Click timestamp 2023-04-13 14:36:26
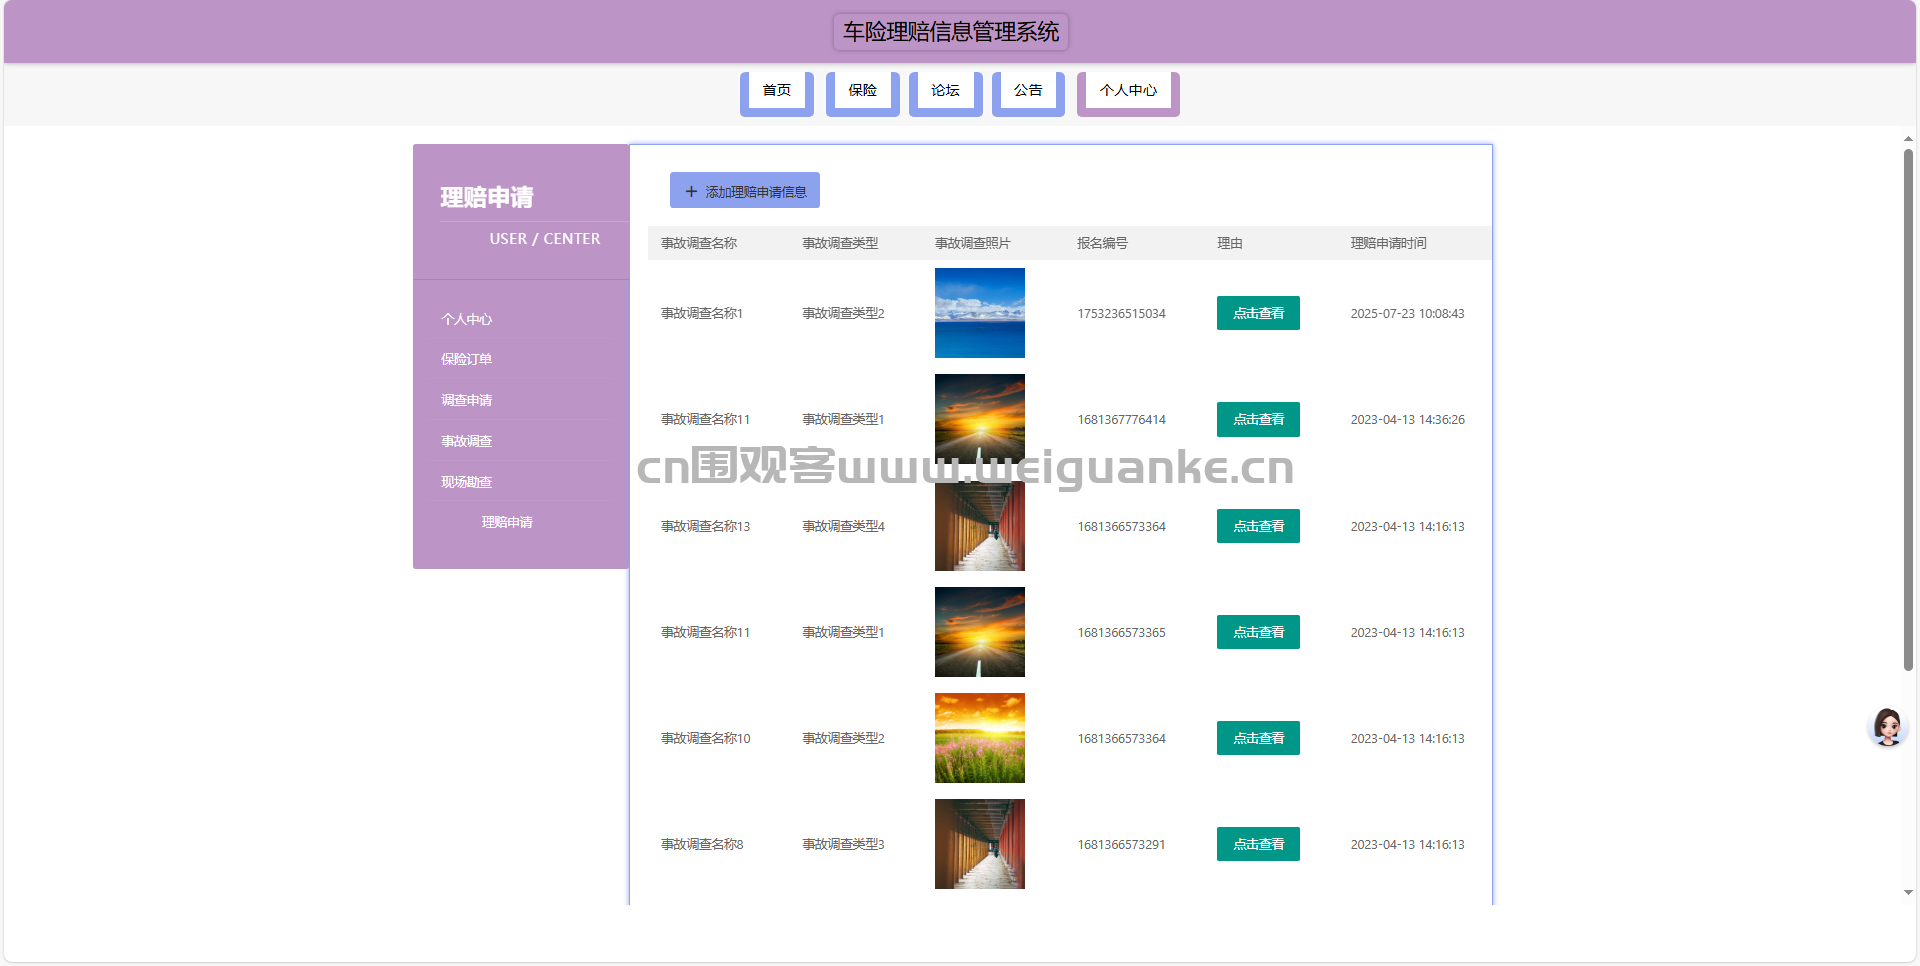1920x966 pixels. click(x=1407, y=419)
